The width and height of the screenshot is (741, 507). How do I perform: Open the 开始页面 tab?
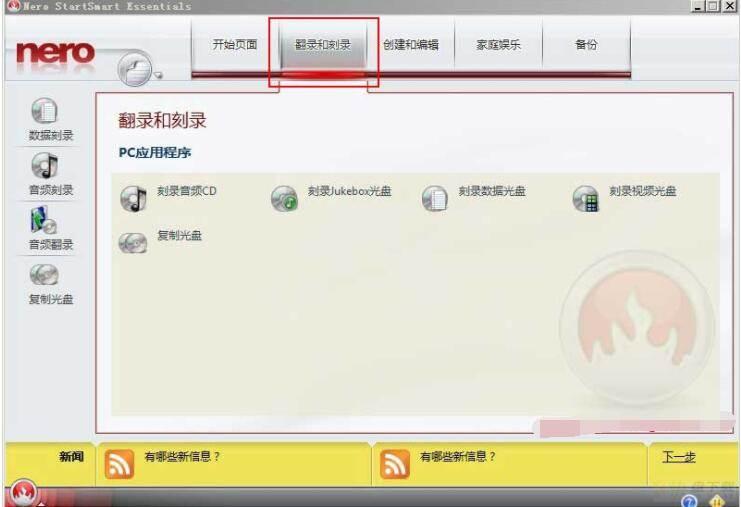234,45
